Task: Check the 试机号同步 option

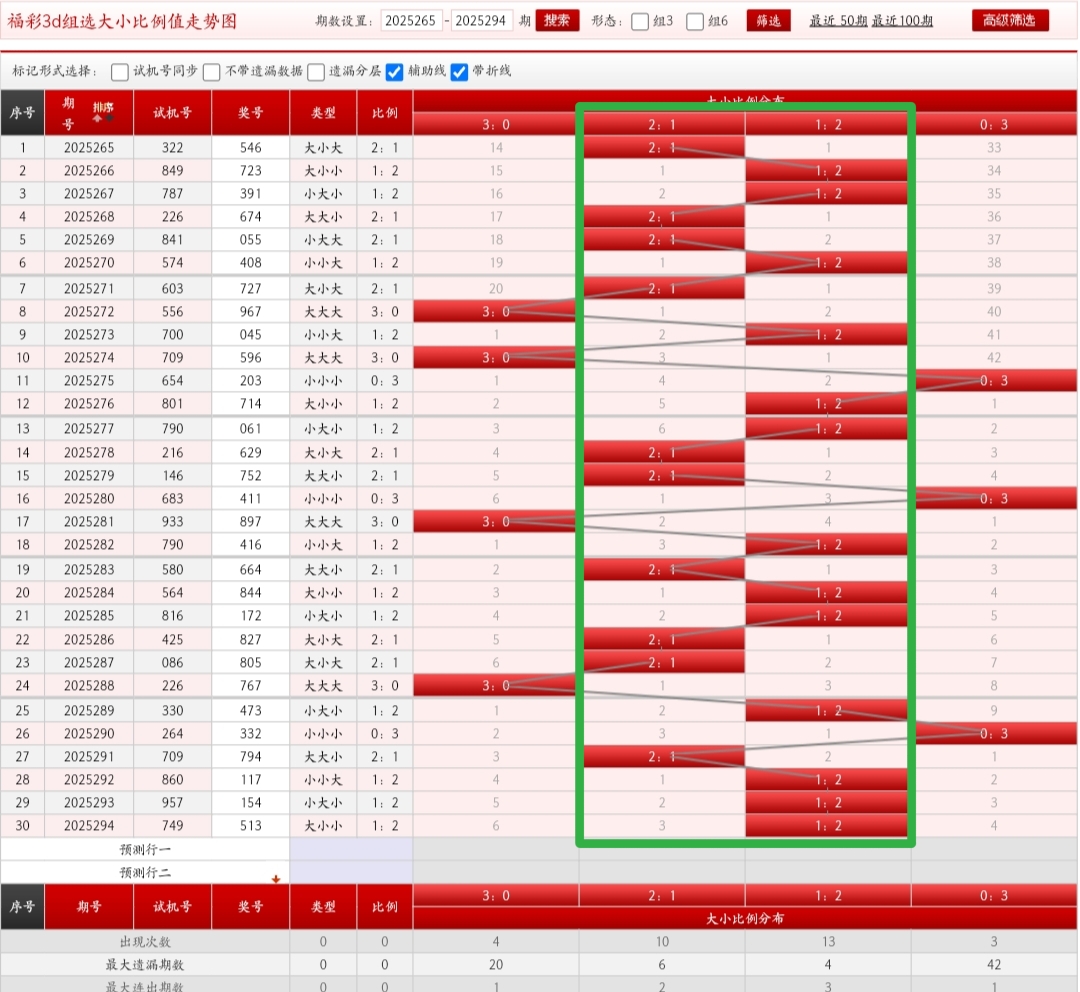Action: point(120,72)
